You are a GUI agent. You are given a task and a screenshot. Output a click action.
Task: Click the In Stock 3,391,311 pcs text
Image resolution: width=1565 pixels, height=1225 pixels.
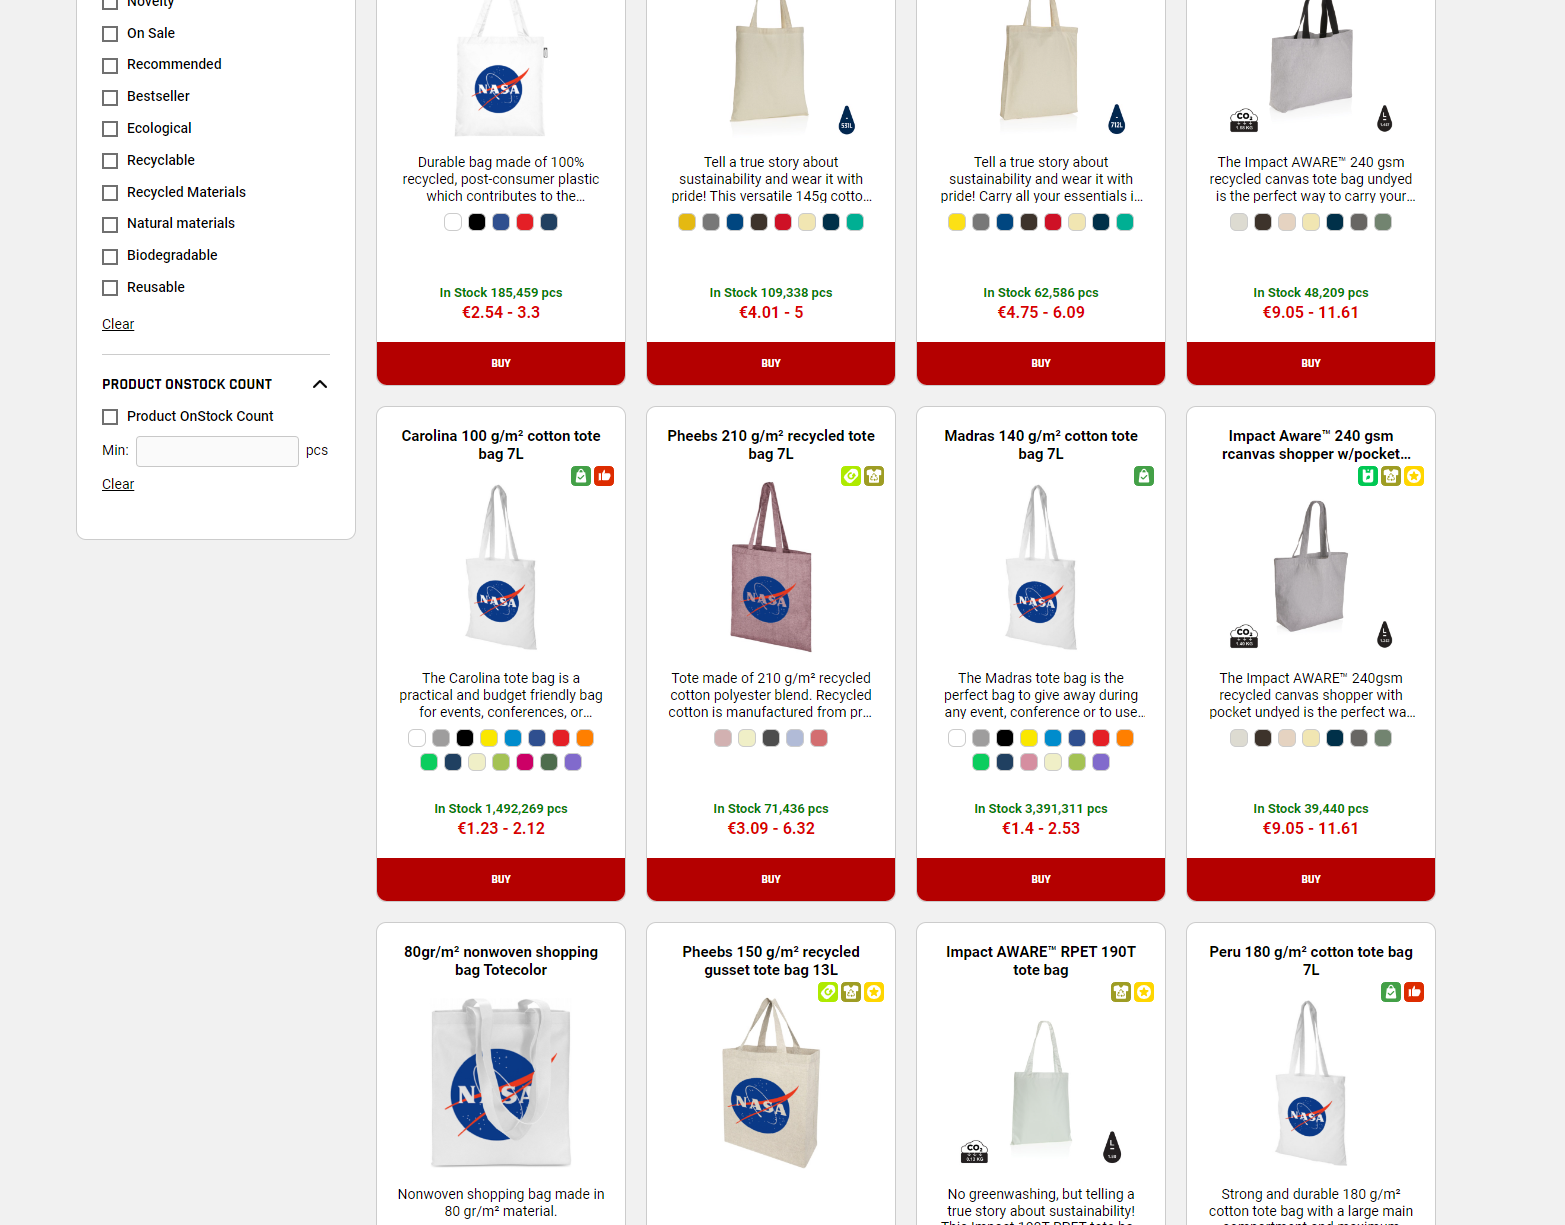[x=1041, y=809]
